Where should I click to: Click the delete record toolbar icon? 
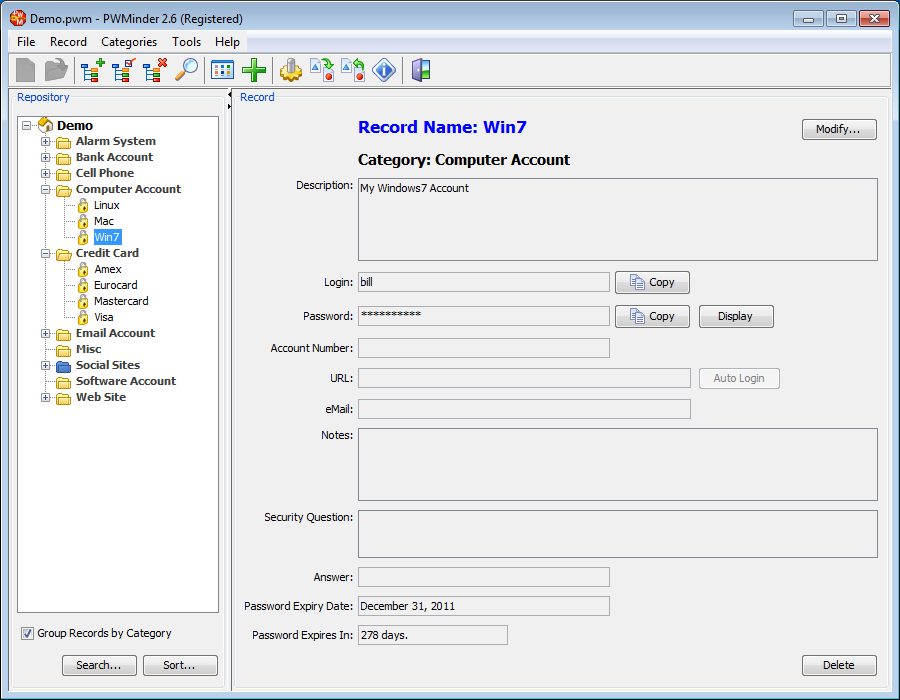tap(154, 70)
